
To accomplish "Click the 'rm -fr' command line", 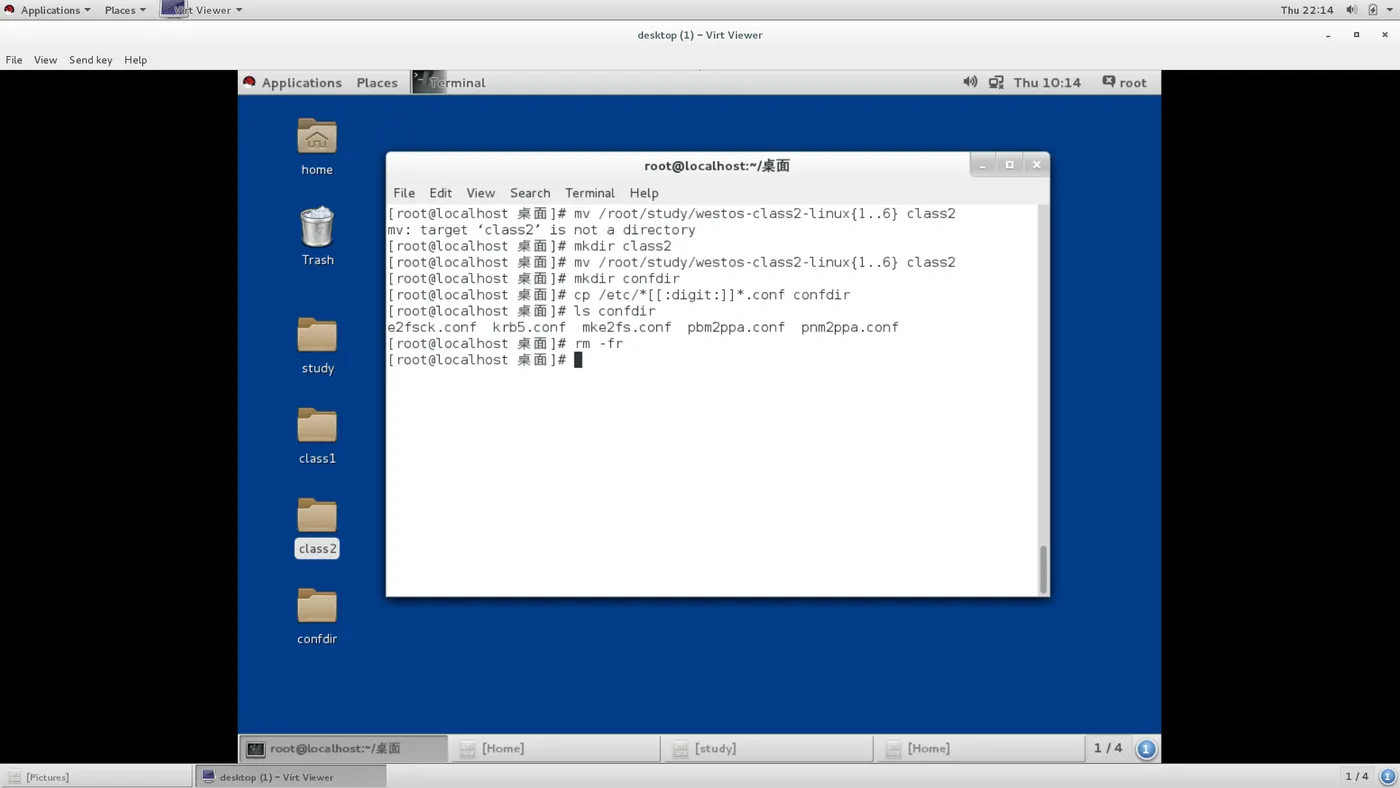I will 505,343.
